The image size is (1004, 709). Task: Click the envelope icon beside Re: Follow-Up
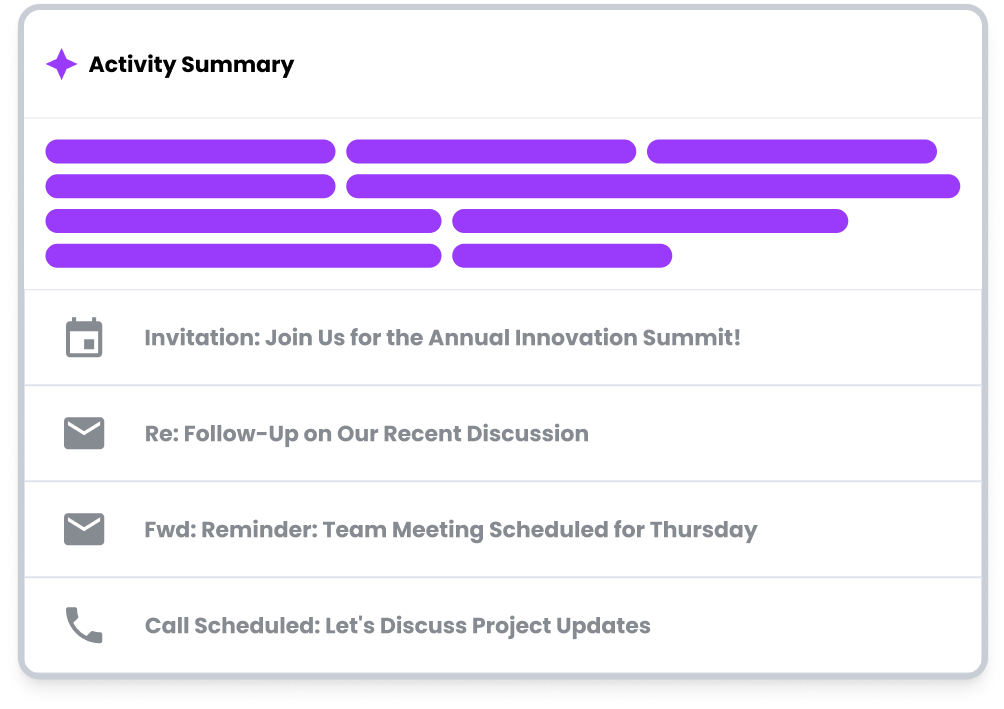(84, 433)
